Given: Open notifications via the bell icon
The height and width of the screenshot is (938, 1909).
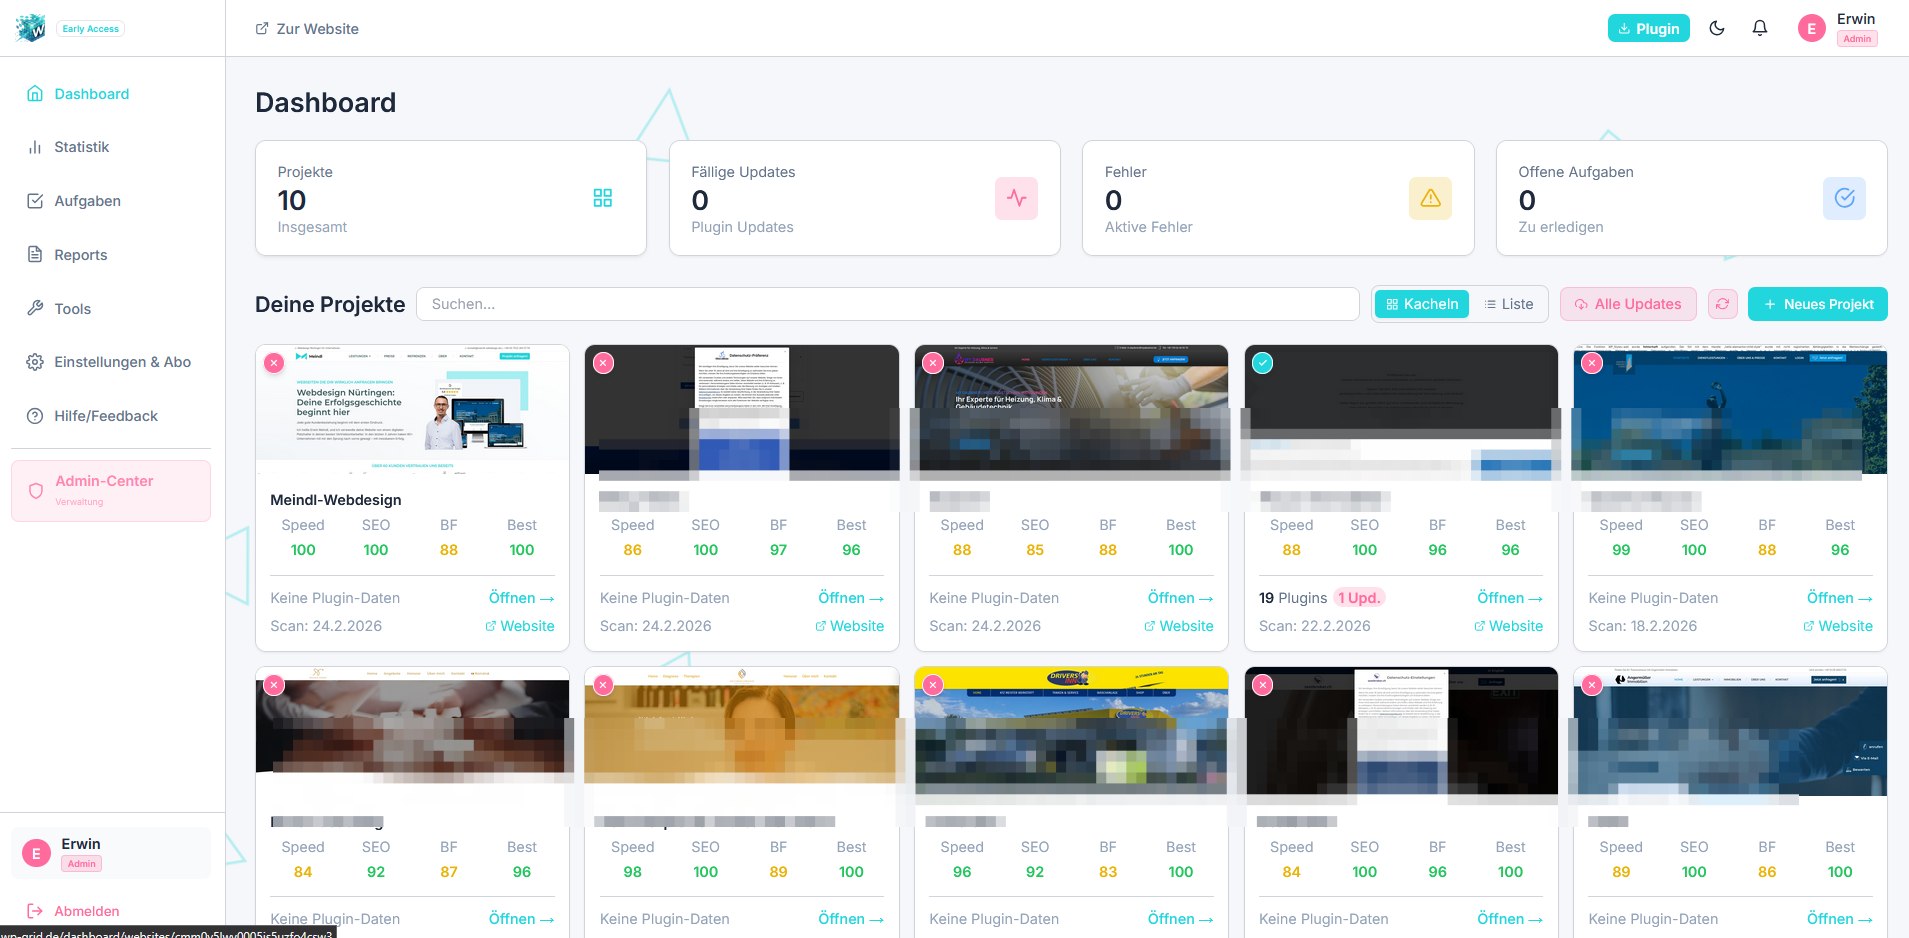Looking at the screenshot, I should [1760, 28].
